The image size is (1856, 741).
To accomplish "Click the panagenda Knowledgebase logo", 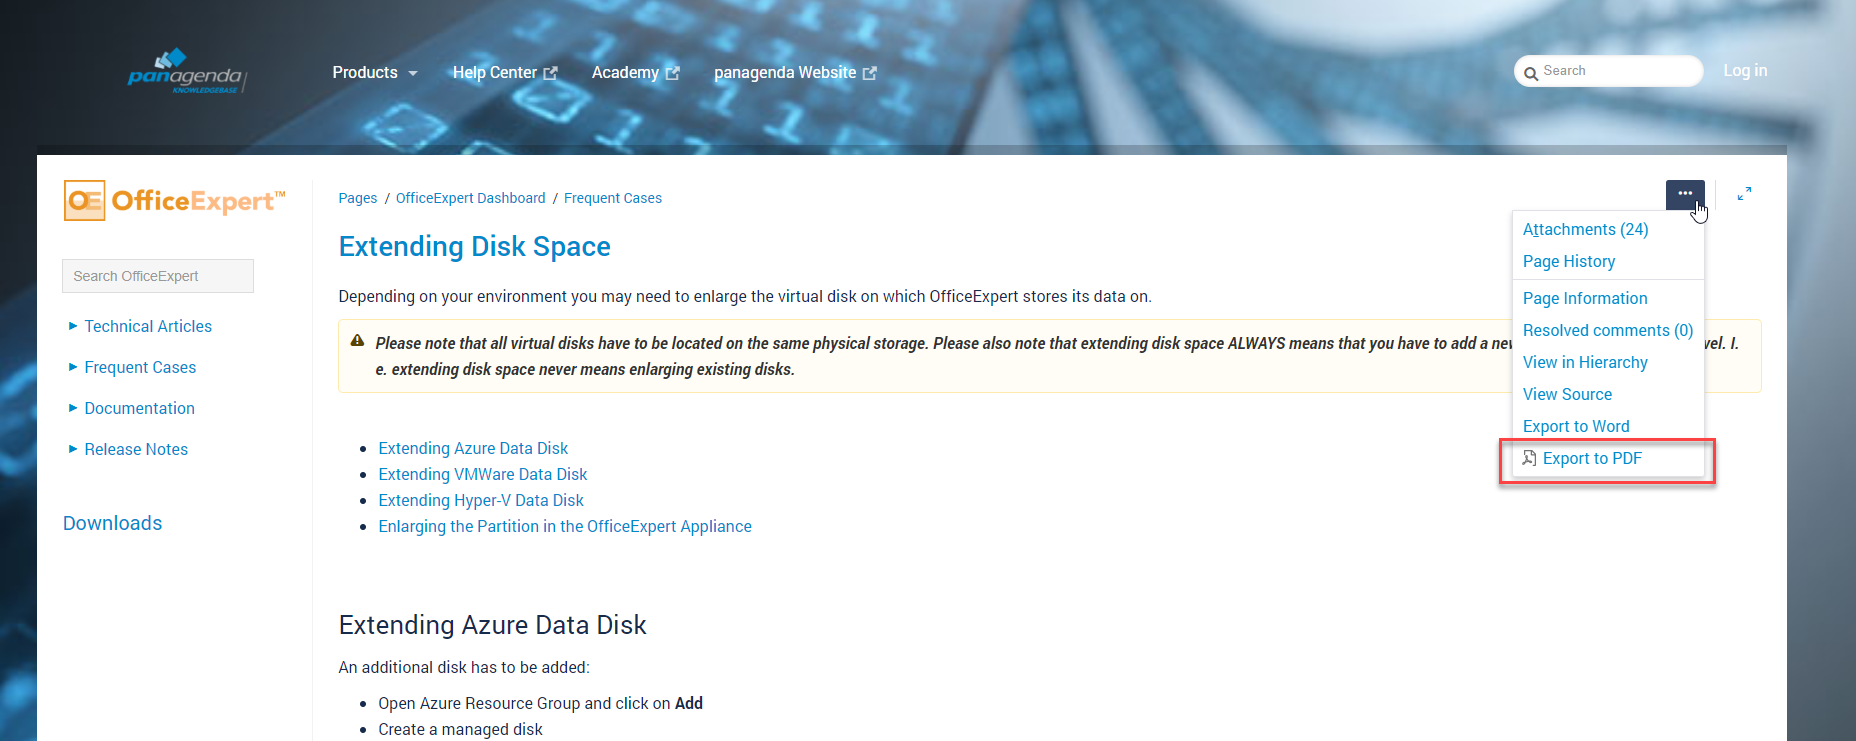I will point(187,72).
